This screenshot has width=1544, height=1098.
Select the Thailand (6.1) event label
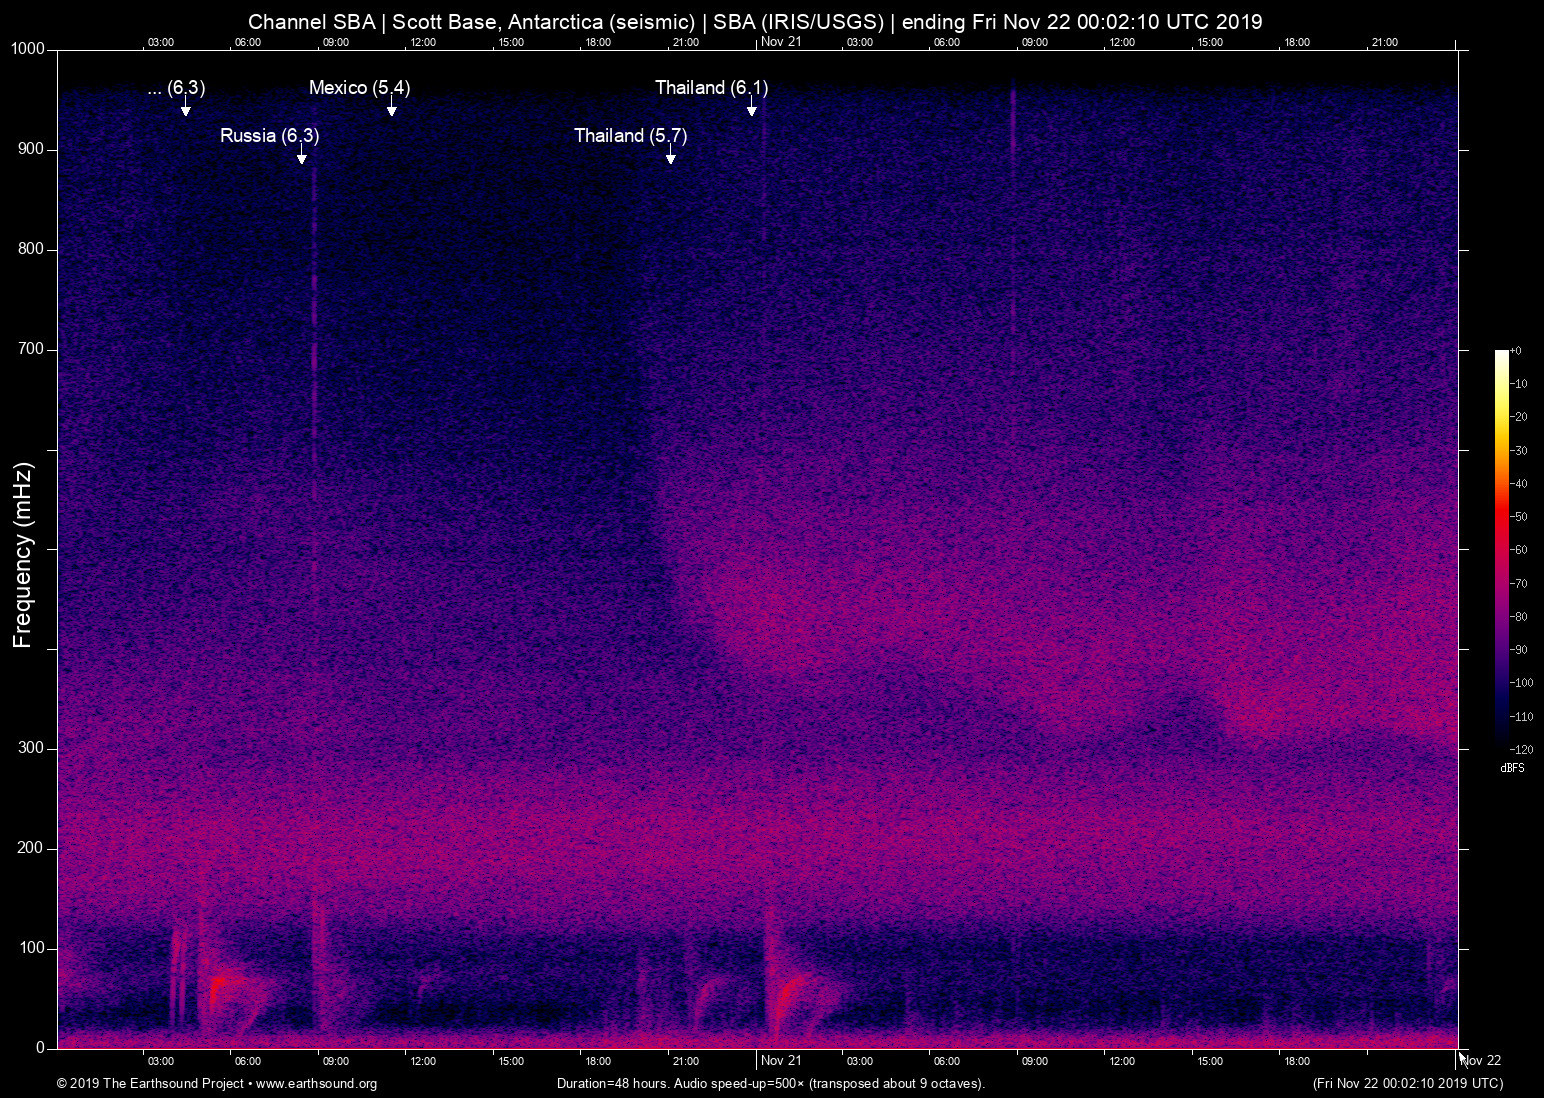point(711,88)
